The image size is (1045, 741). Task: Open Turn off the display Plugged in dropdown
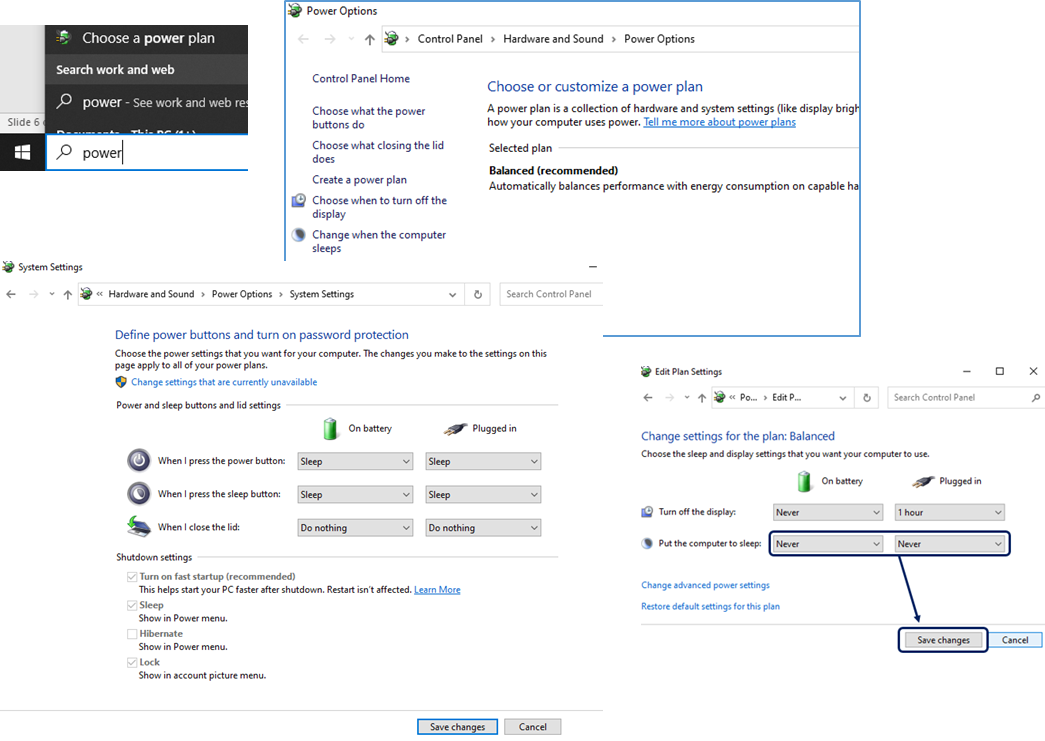point(949,512)
